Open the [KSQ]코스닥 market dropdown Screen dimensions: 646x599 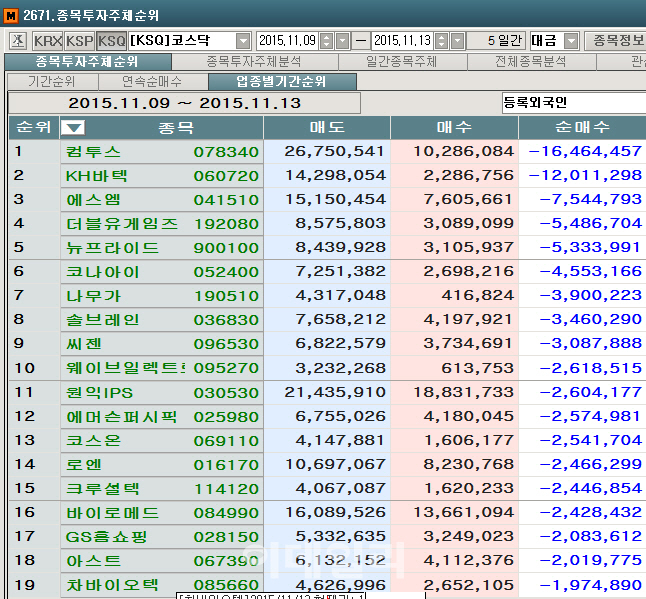point(243,41)
